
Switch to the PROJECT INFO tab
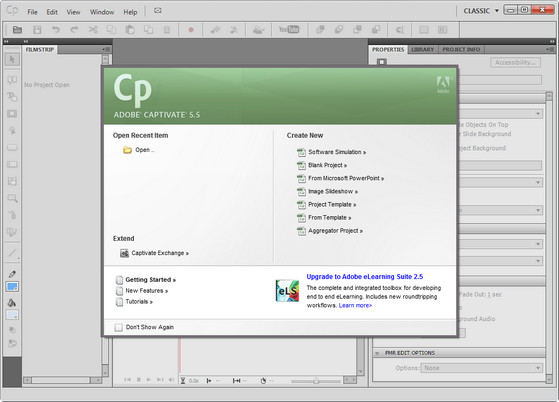(461, 50)
